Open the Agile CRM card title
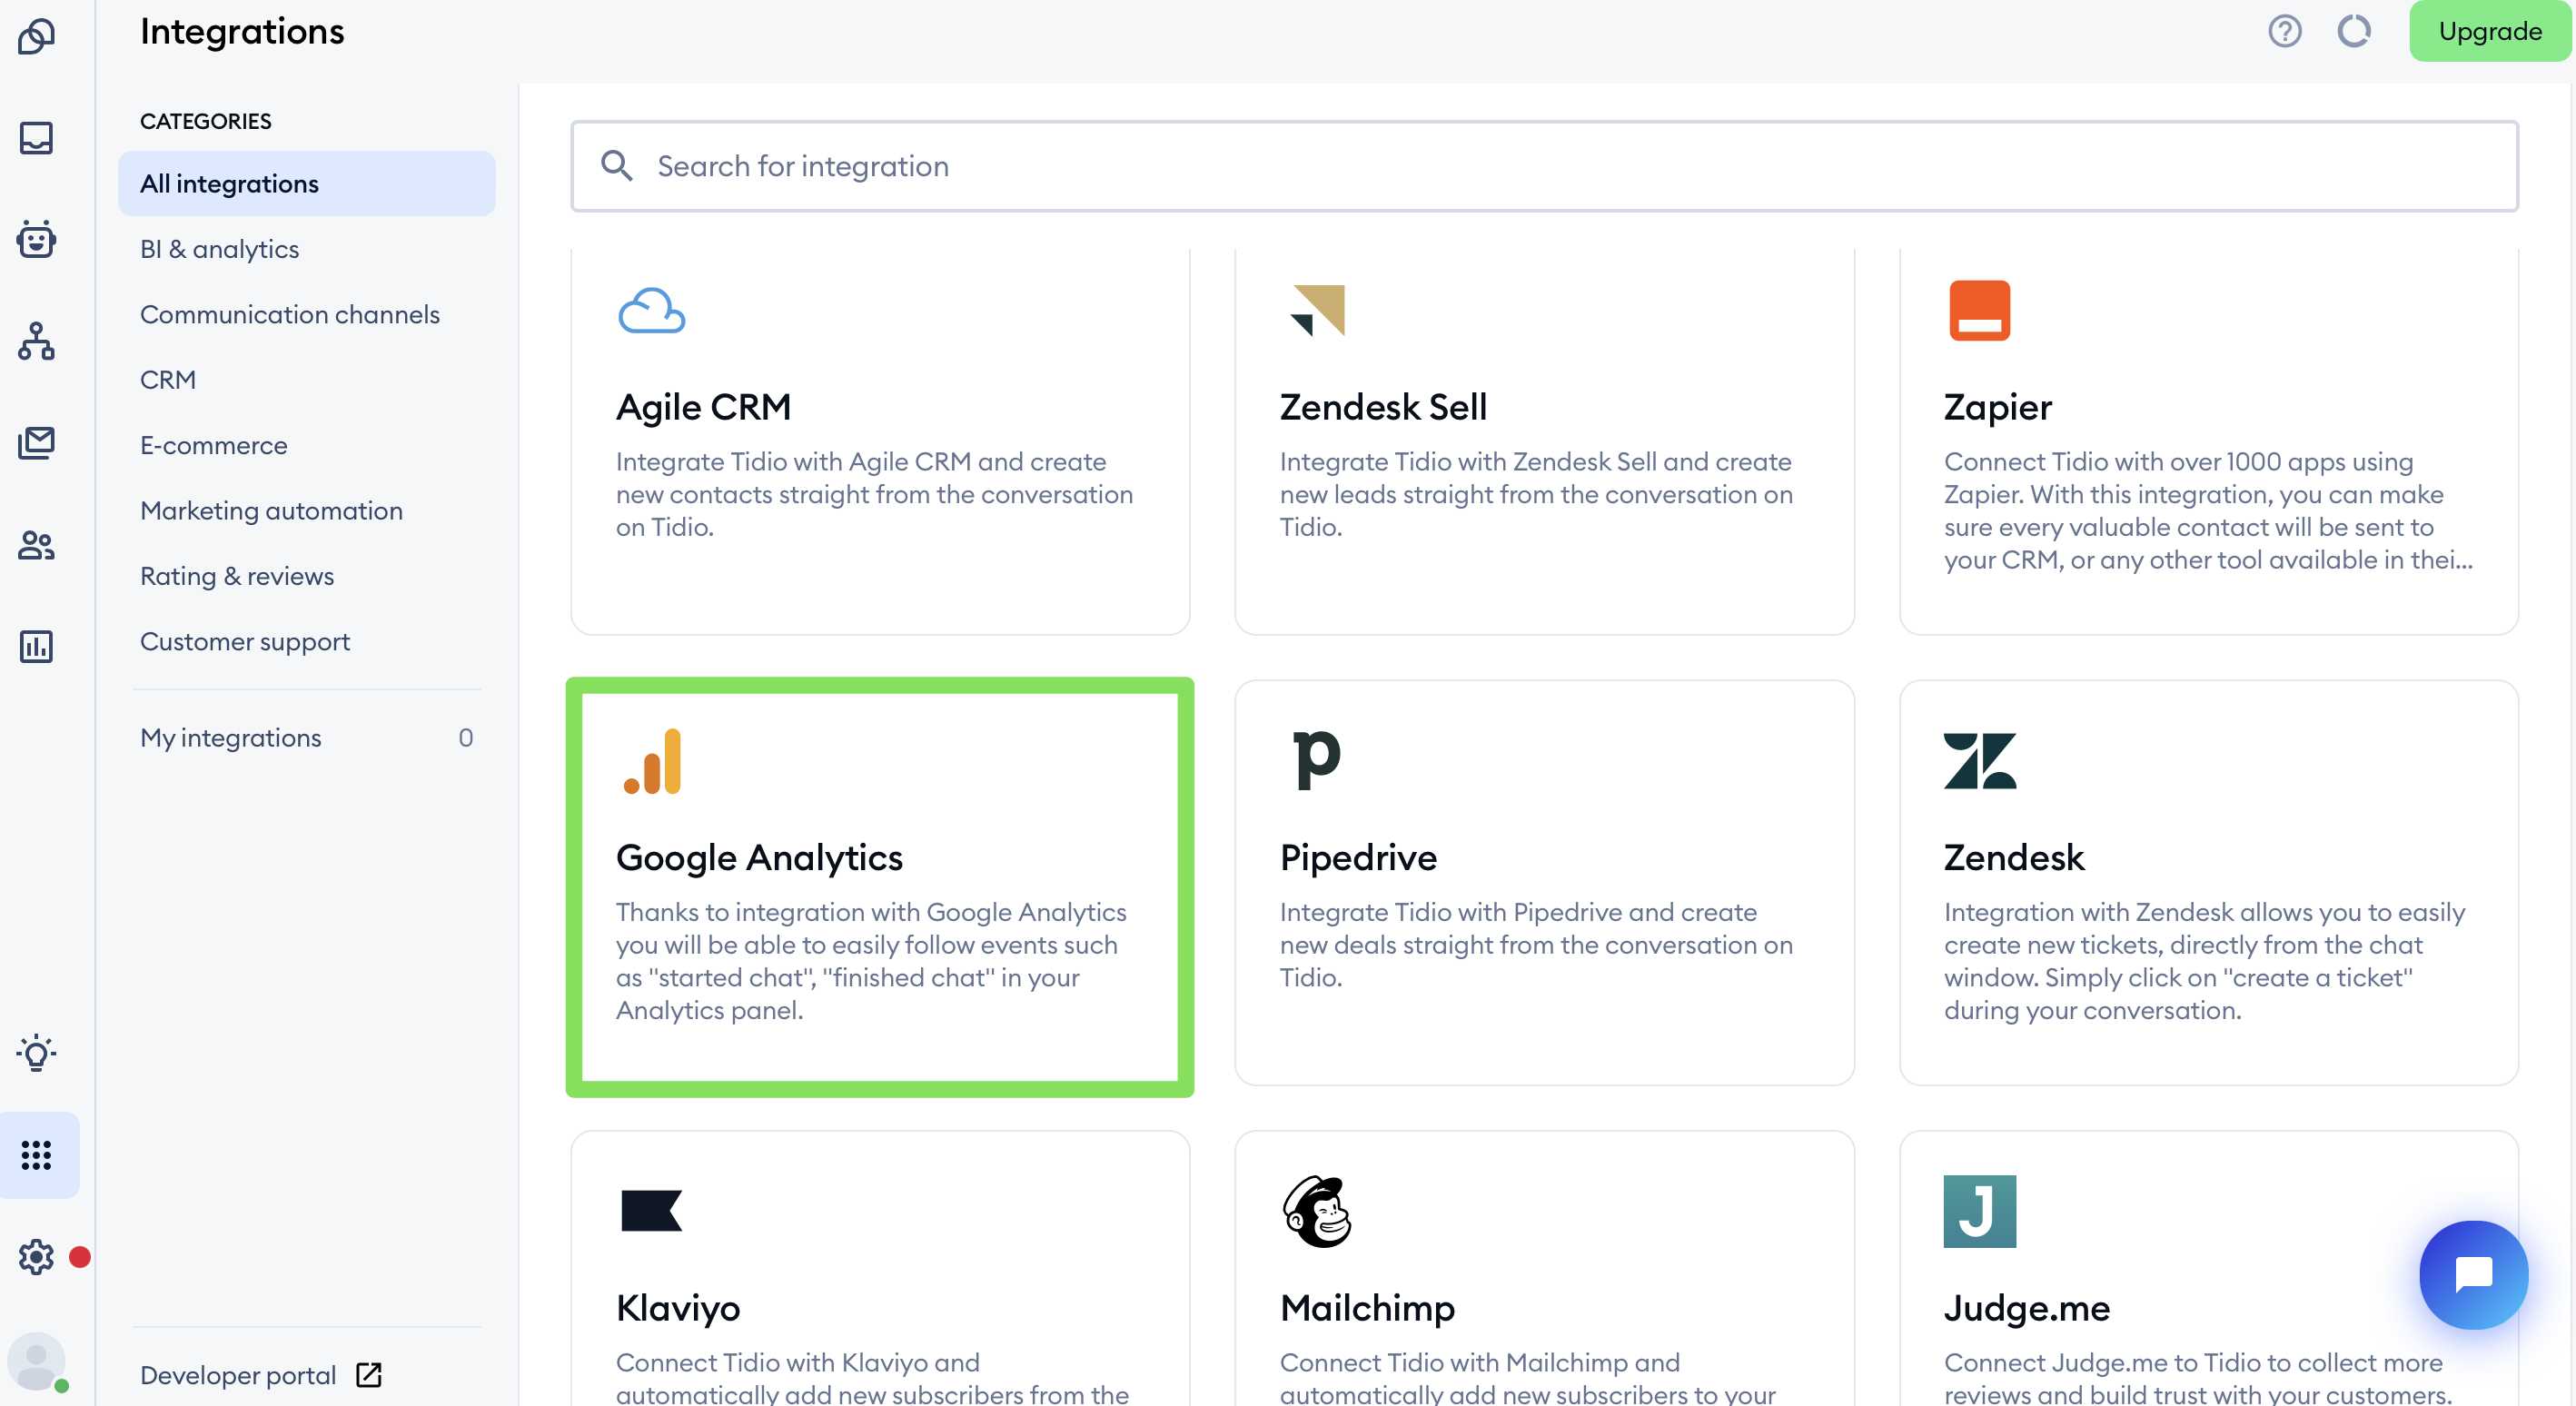This screenshot has height=1406, width=2576. click(703, 407)
